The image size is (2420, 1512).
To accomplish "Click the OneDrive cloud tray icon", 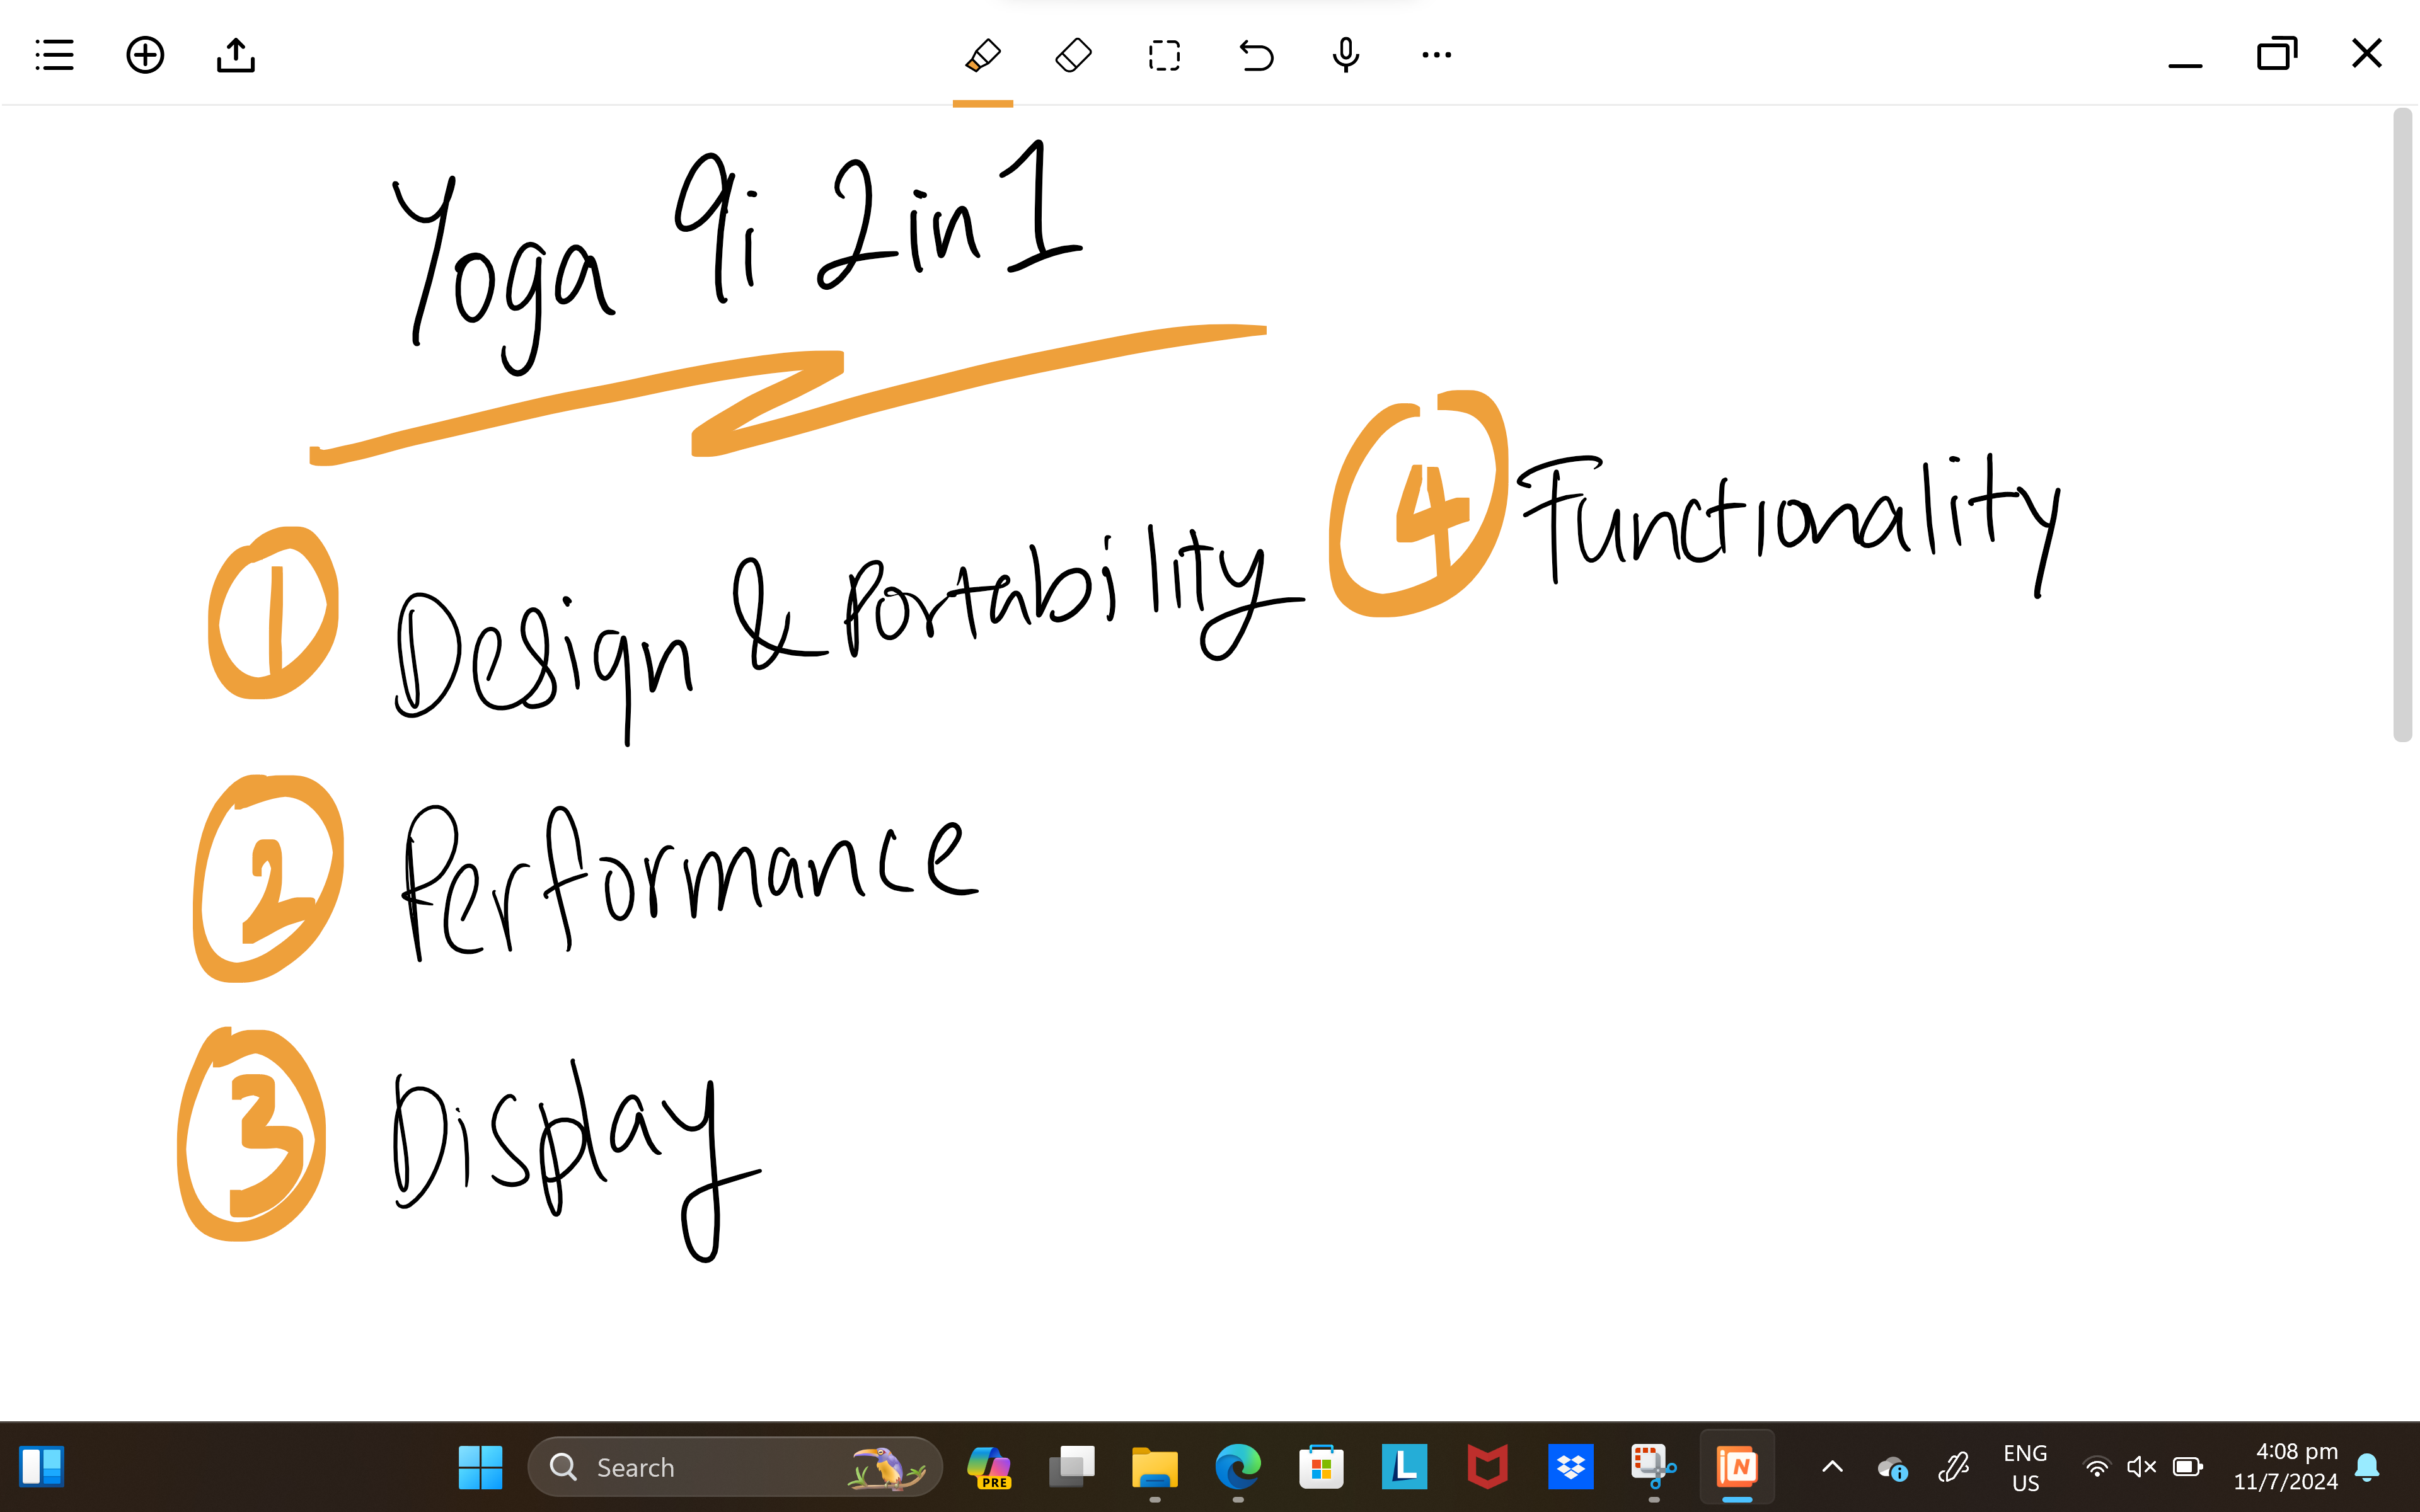I will [x=1892, y=1468].
